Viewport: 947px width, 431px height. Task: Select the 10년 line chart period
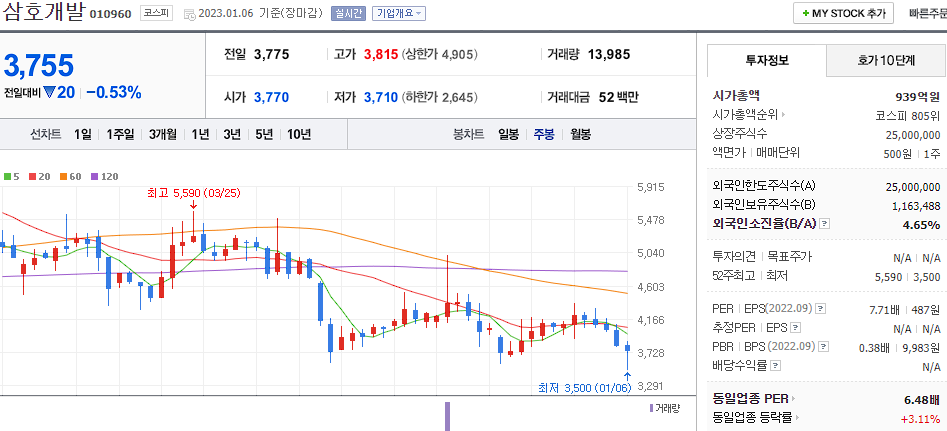[299, 135]
